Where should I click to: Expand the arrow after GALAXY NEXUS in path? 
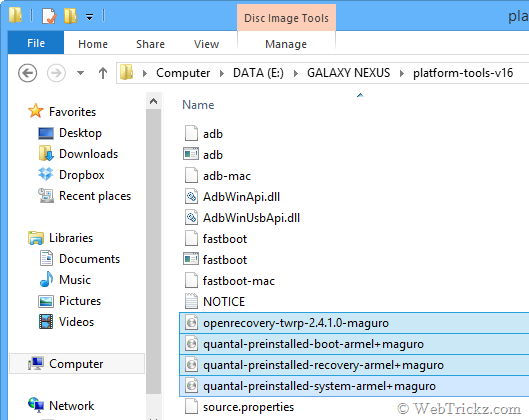point(401,73)
